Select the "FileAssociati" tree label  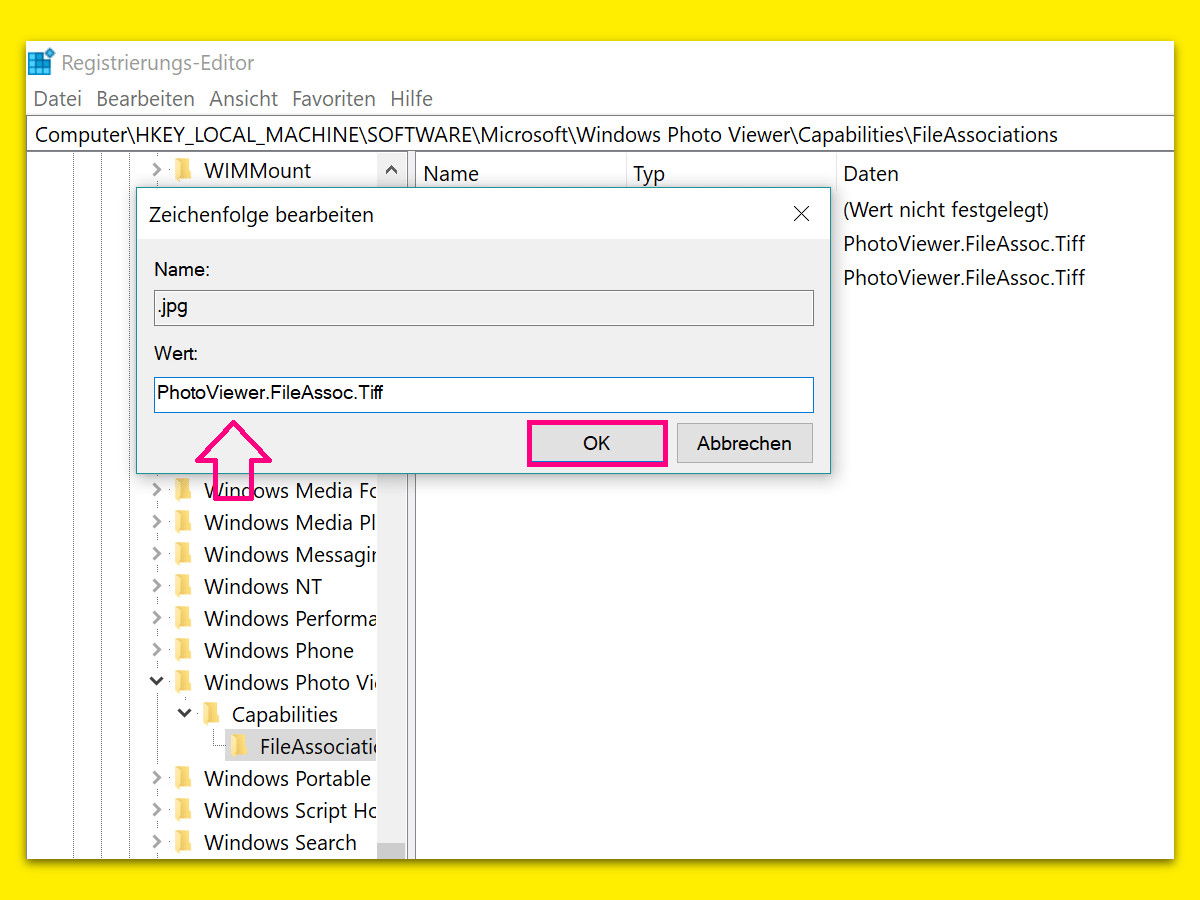tap(317, 746)
